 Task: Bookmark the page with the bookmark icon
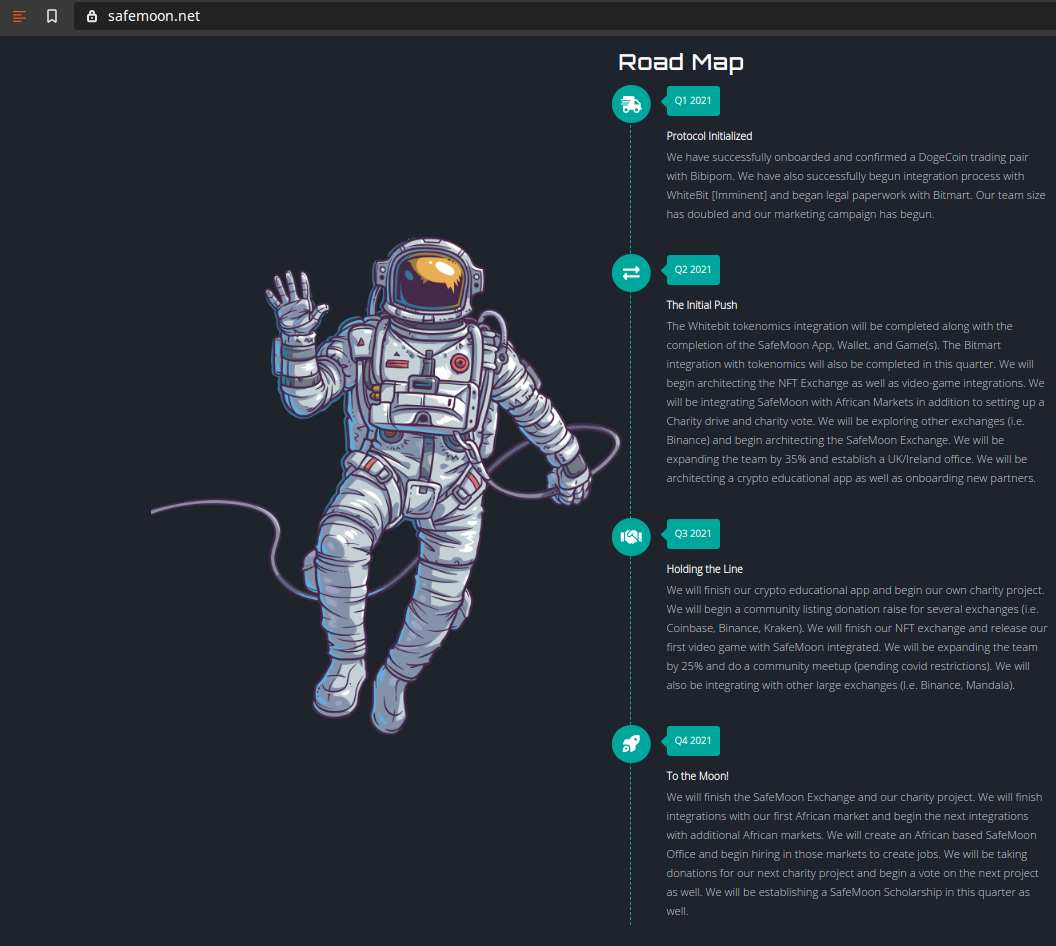coord(52,16)
